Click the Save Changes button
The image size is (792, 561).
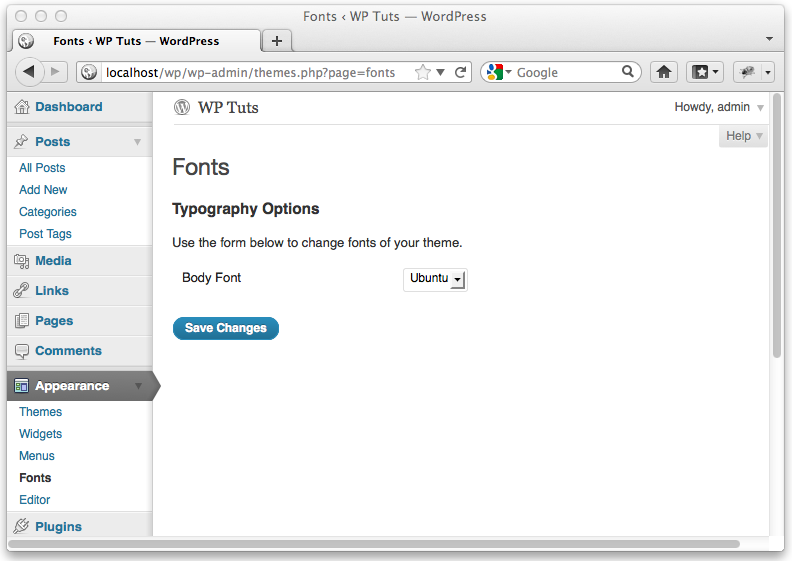pyautogui.click(x=226, y=328)
